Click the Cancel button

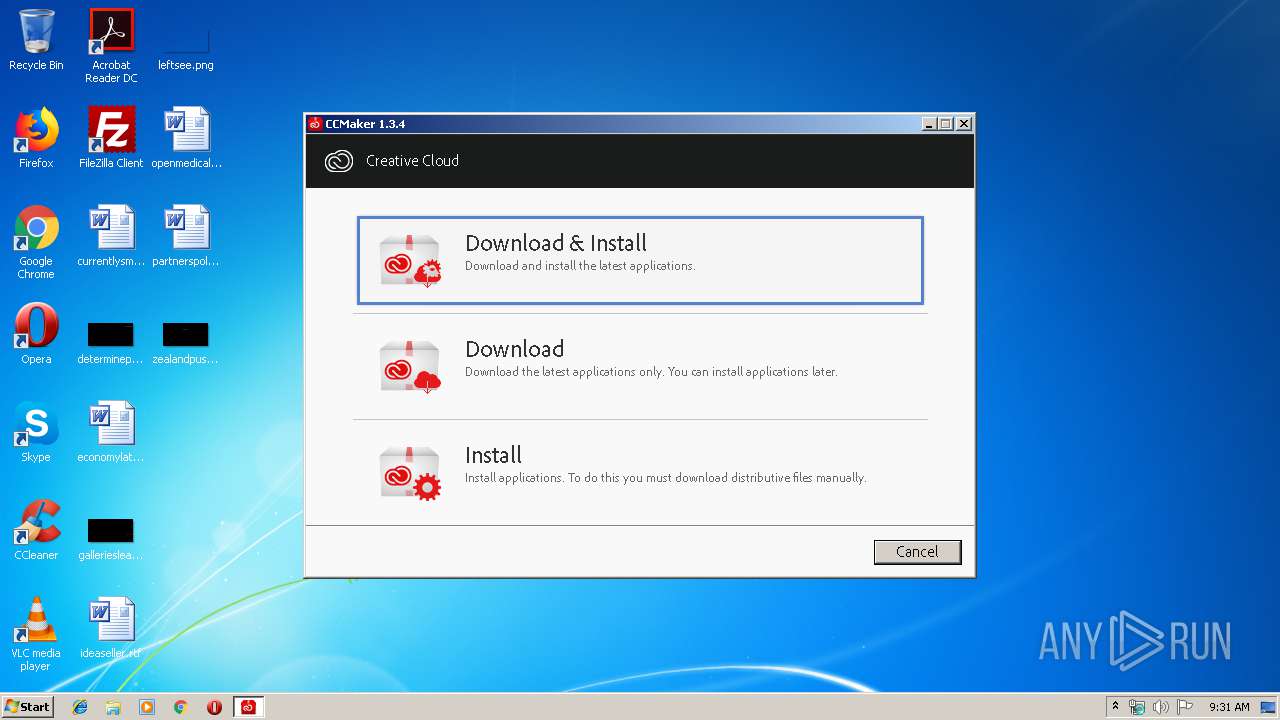pos(917,552)
